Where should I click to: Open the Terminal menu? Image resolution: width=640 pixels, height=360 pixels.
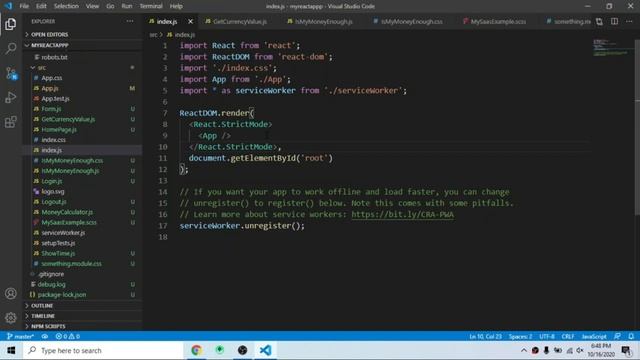[151, 6]
